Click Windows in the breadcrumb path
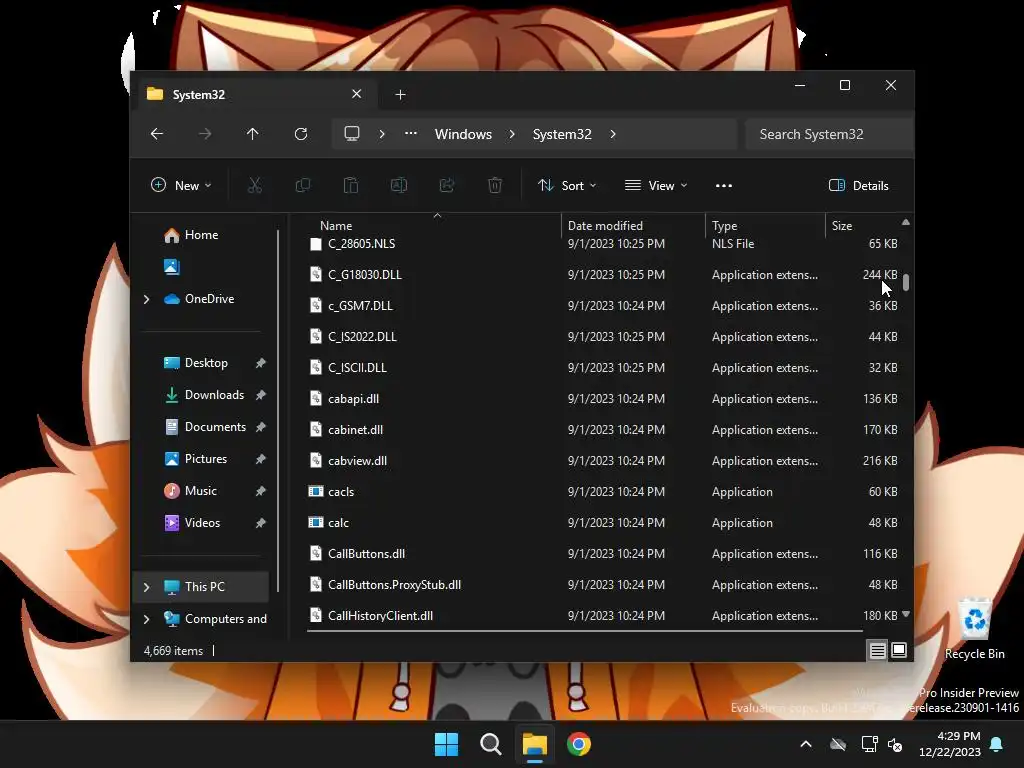This screenshot has height=768, width=1024. point(463,134)
